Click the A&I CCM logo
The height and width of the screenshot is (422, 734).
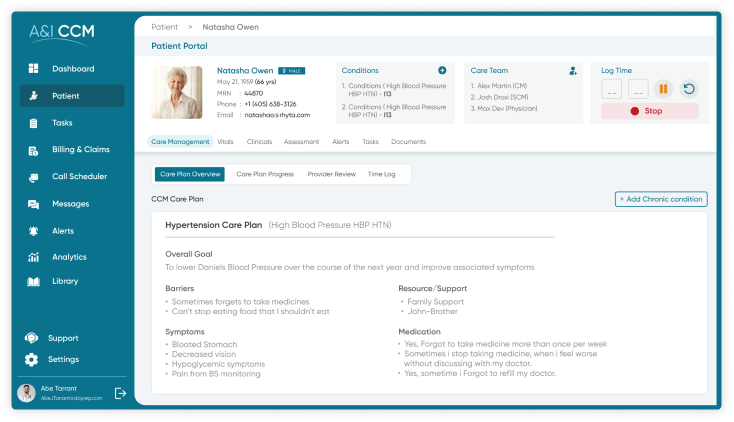coord(61,34)
